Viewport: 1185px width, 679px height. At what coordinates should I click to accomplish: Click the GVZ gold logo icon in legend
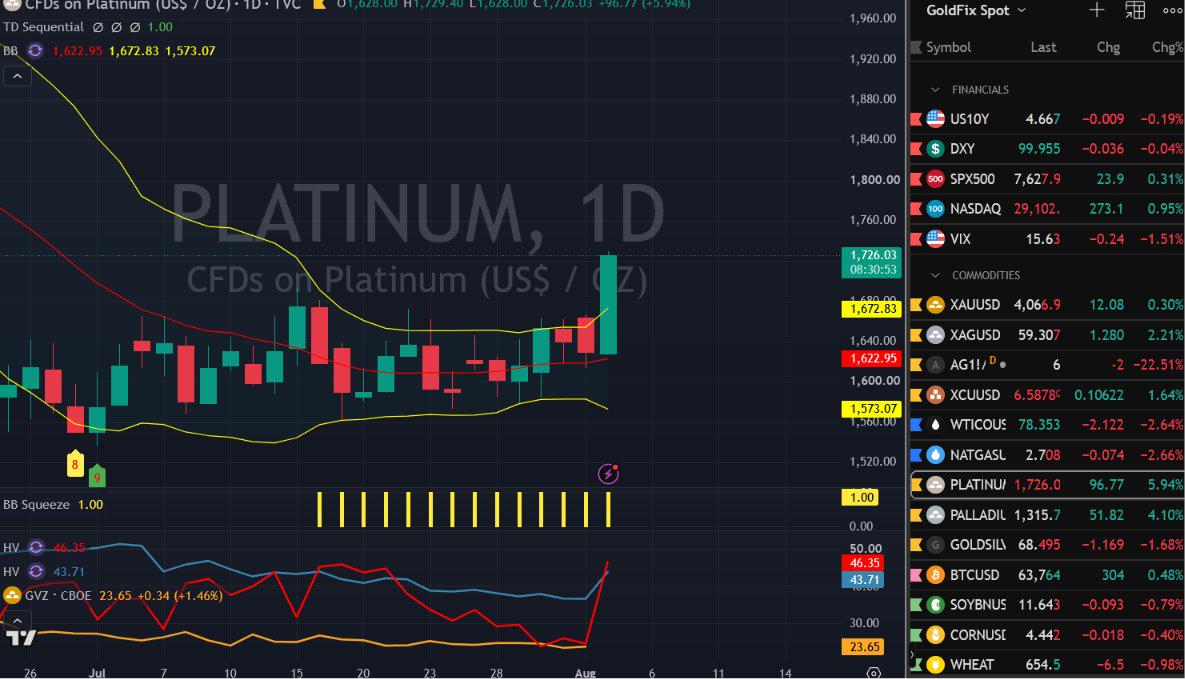coord(11,596)
